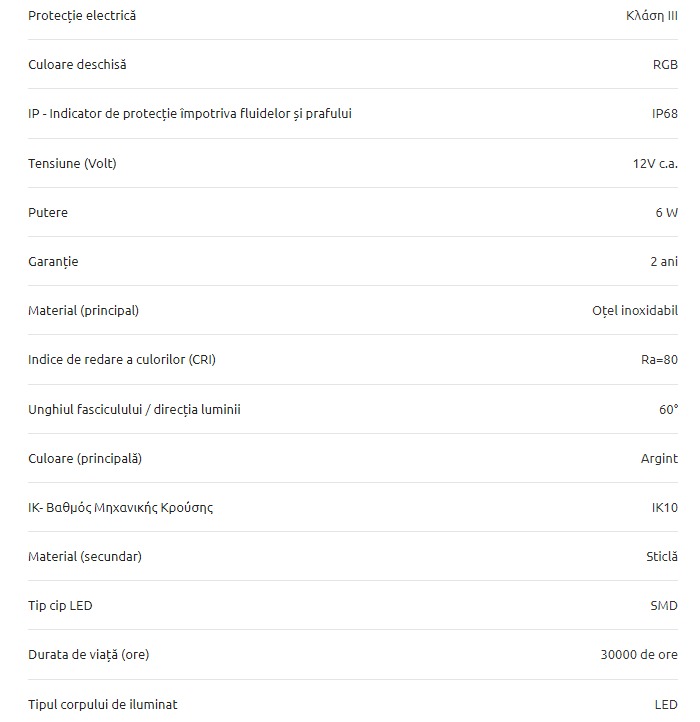Click the color rendering index (CRI) label
This screenshot has height=722, width=700.
pos(122,360)
